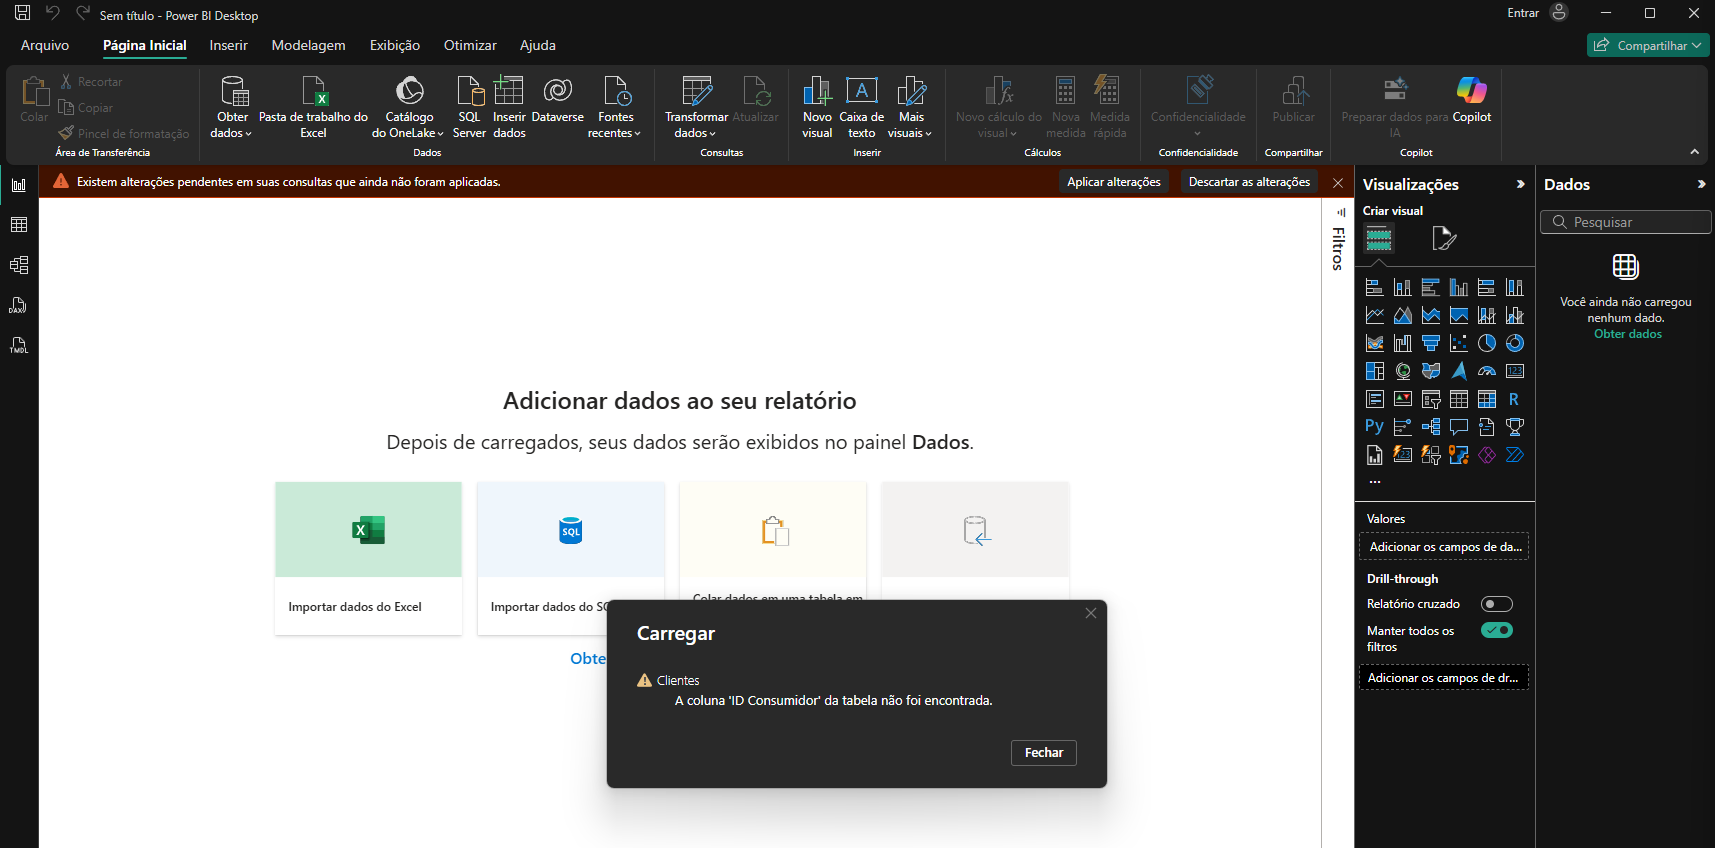1715x848 pixels.
Task: Show more visuals via the ellipsis
Action: (x=1375, y=482)
